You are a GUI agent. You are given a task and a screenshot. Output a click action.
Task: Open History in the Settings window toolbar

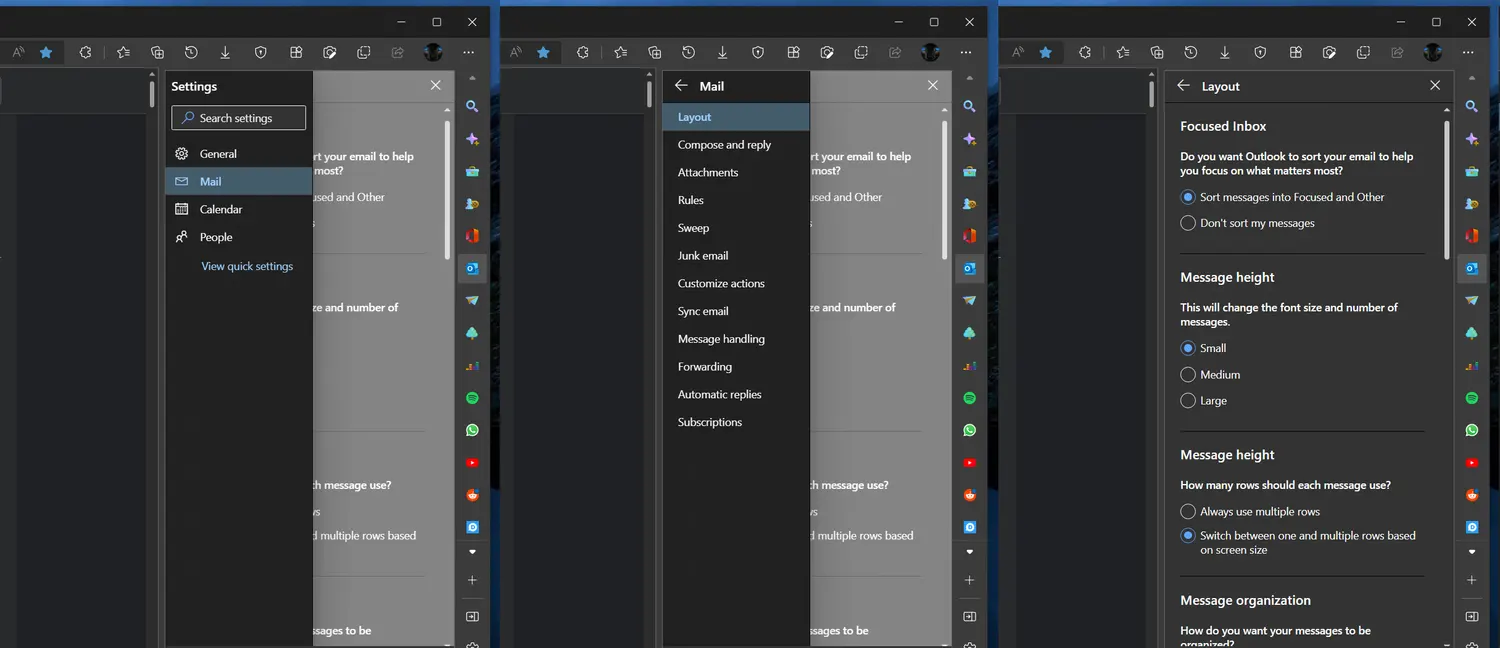tap(191, 53)
